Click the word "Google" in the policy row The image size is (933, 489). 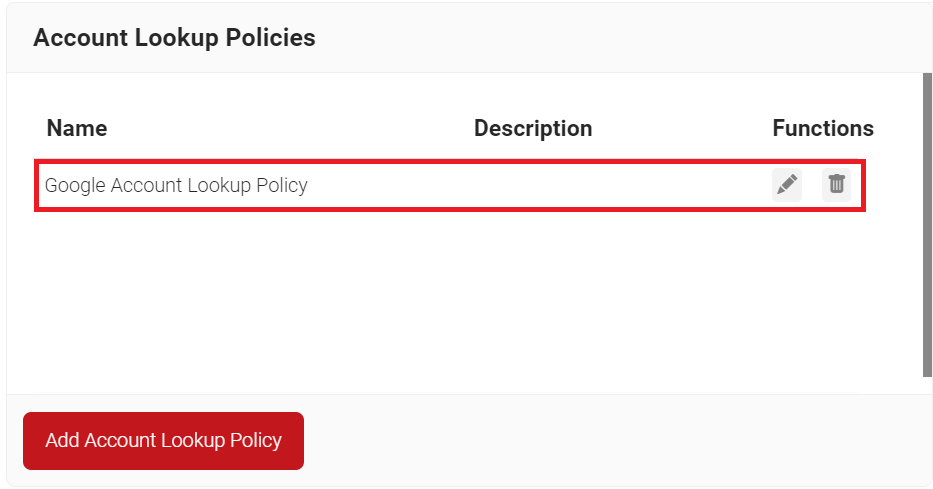pyautogui.click(x=75, y=185)
